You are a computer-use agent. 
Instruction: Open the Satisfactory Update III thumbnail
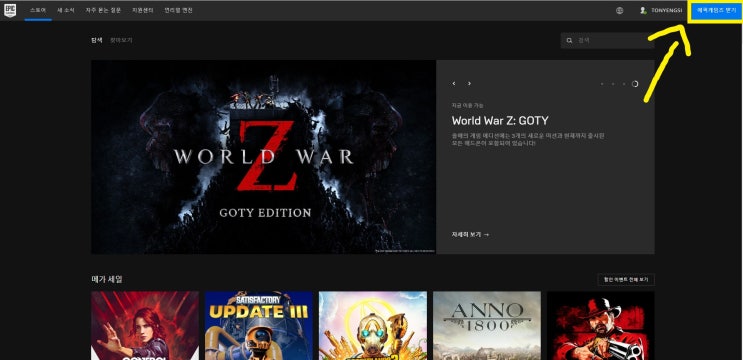(259, 325)
